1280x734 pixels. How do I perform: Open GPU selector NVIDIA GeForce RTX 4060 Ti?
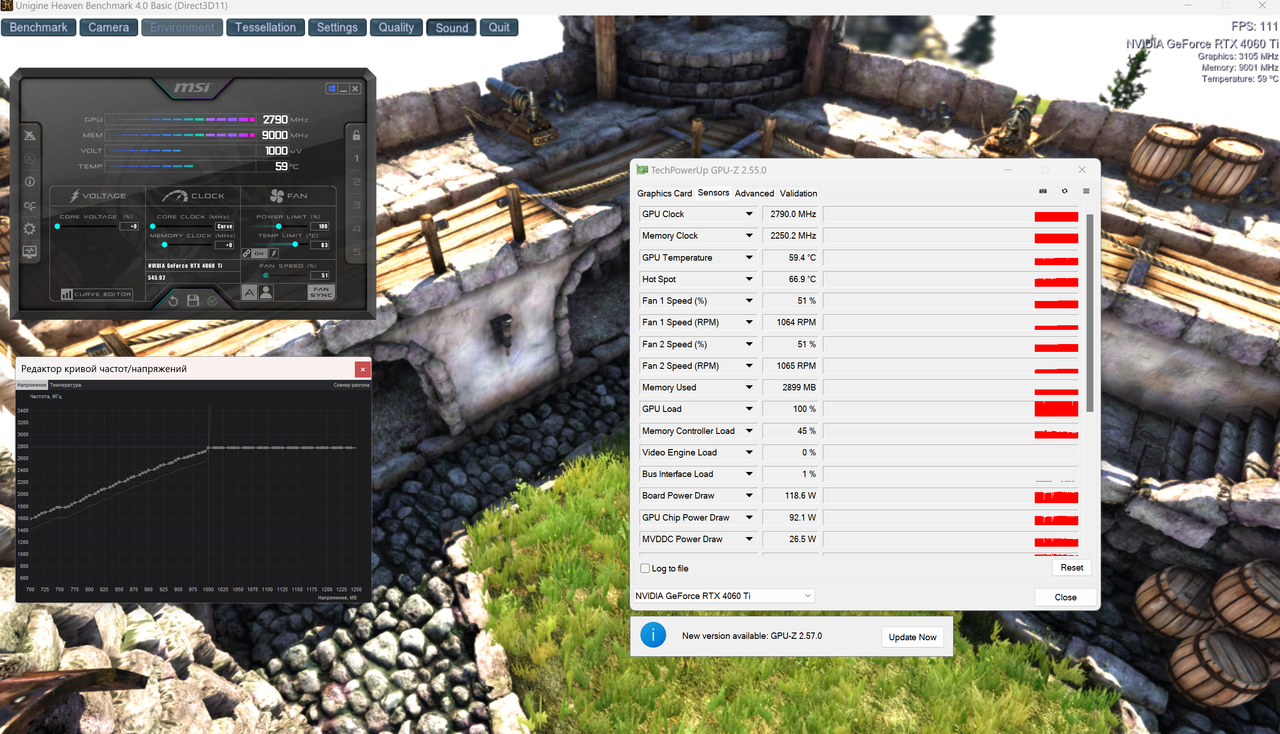724,596
